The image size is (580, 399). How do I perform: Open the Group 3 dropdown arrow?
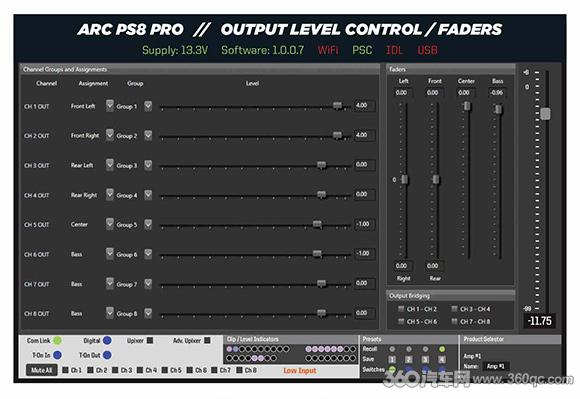148,165
